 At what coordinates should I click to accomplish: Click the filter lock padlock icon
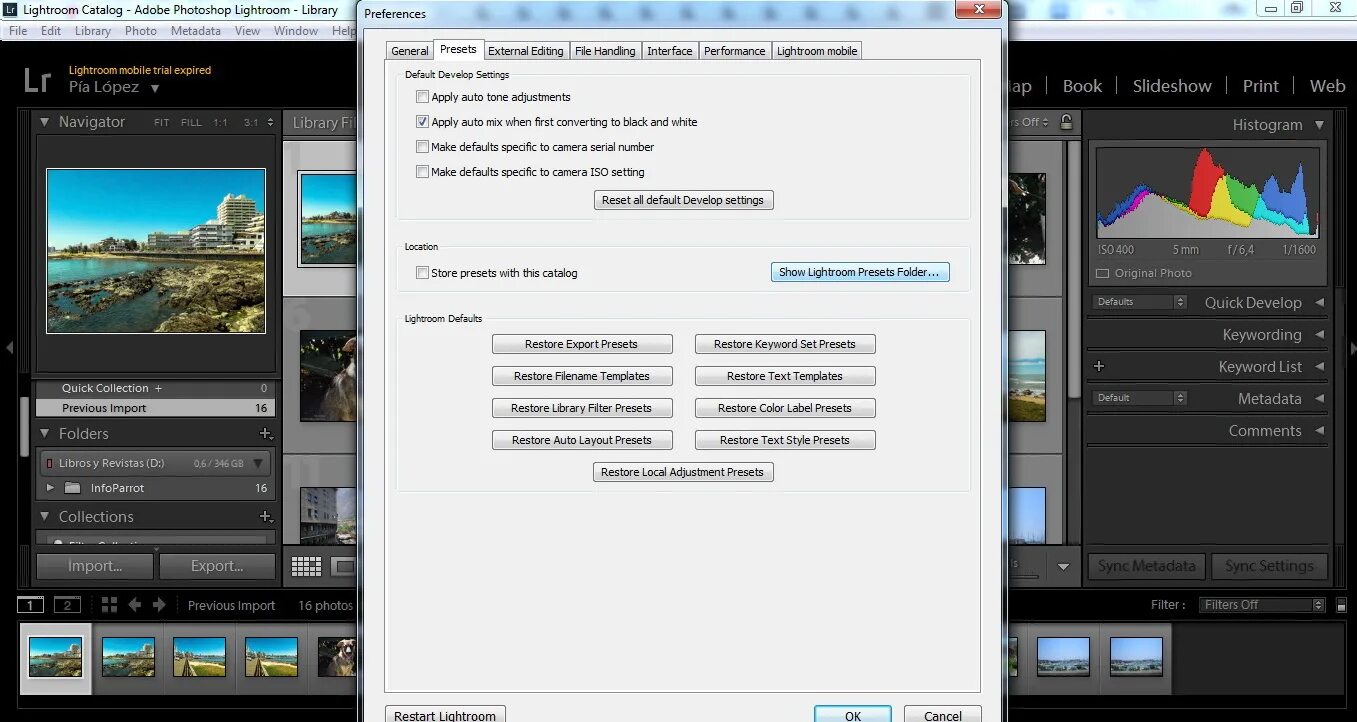pyautogui.click(x=1066, y=122)
